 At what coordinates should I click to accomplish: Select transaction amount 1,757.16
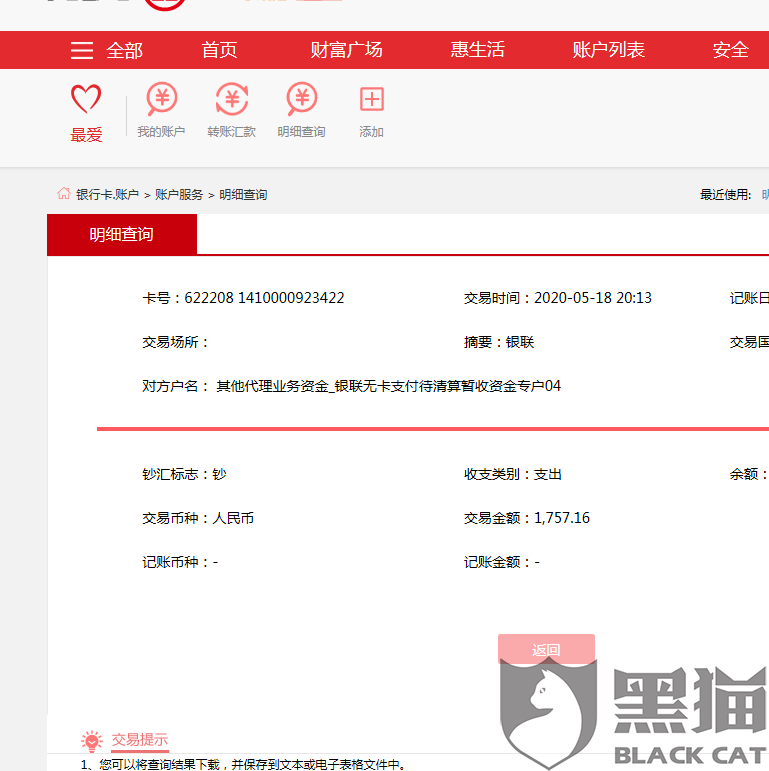pos(562,518)
